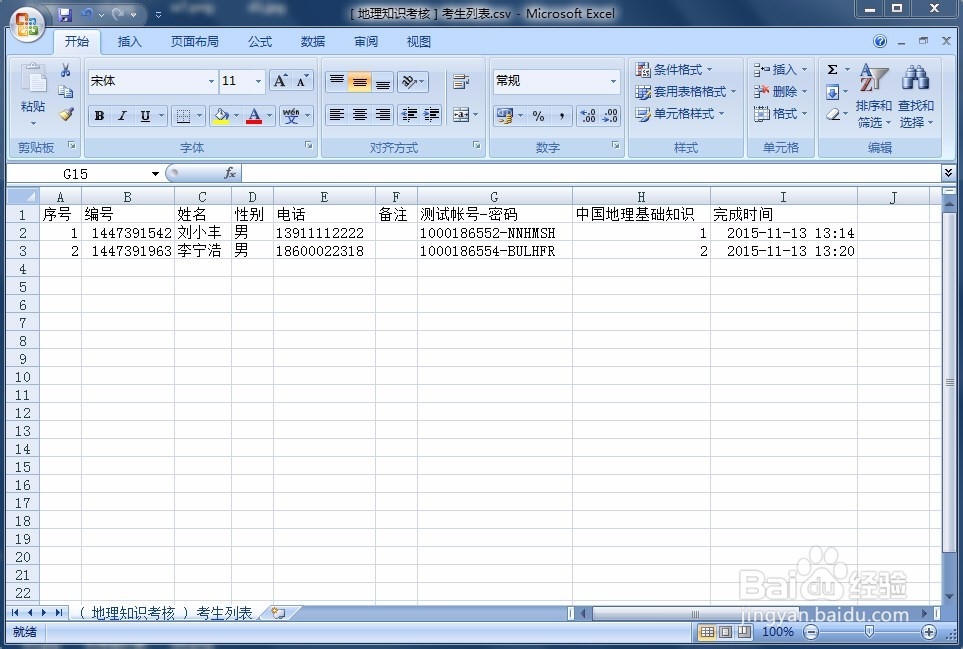Viewport: 963px width, 649px height.
Task: Select the Format Painter brush
Action: 66,114
